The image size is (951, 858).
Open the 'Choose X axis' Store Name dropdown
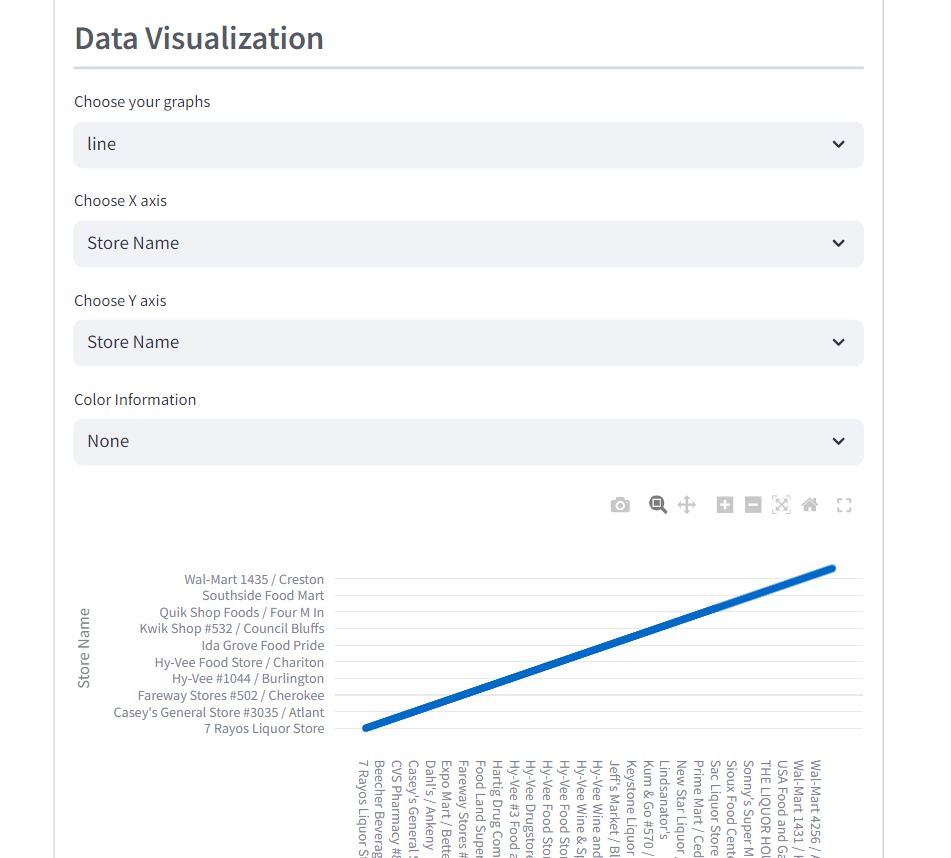[468, 244]
